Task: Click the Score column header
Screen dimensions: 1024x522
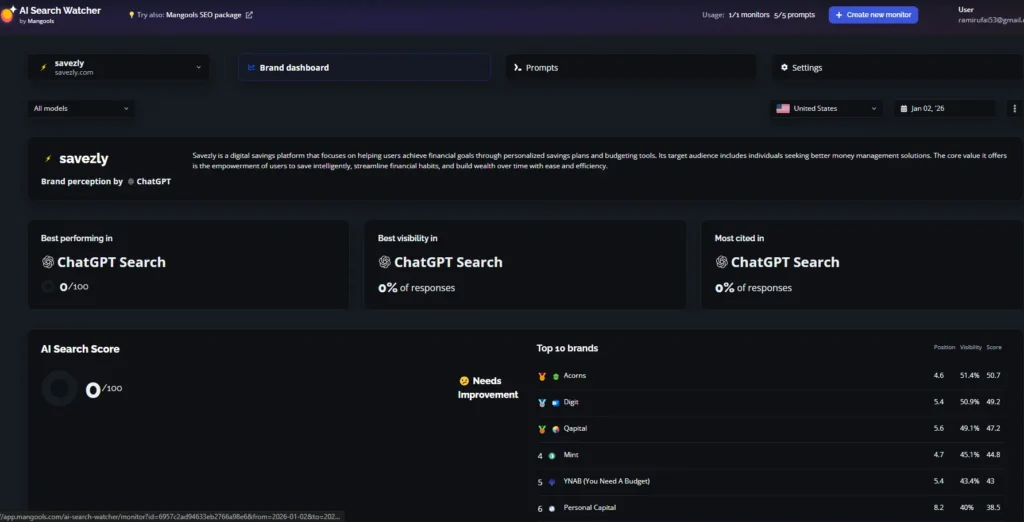Action: tap(994, 347)
